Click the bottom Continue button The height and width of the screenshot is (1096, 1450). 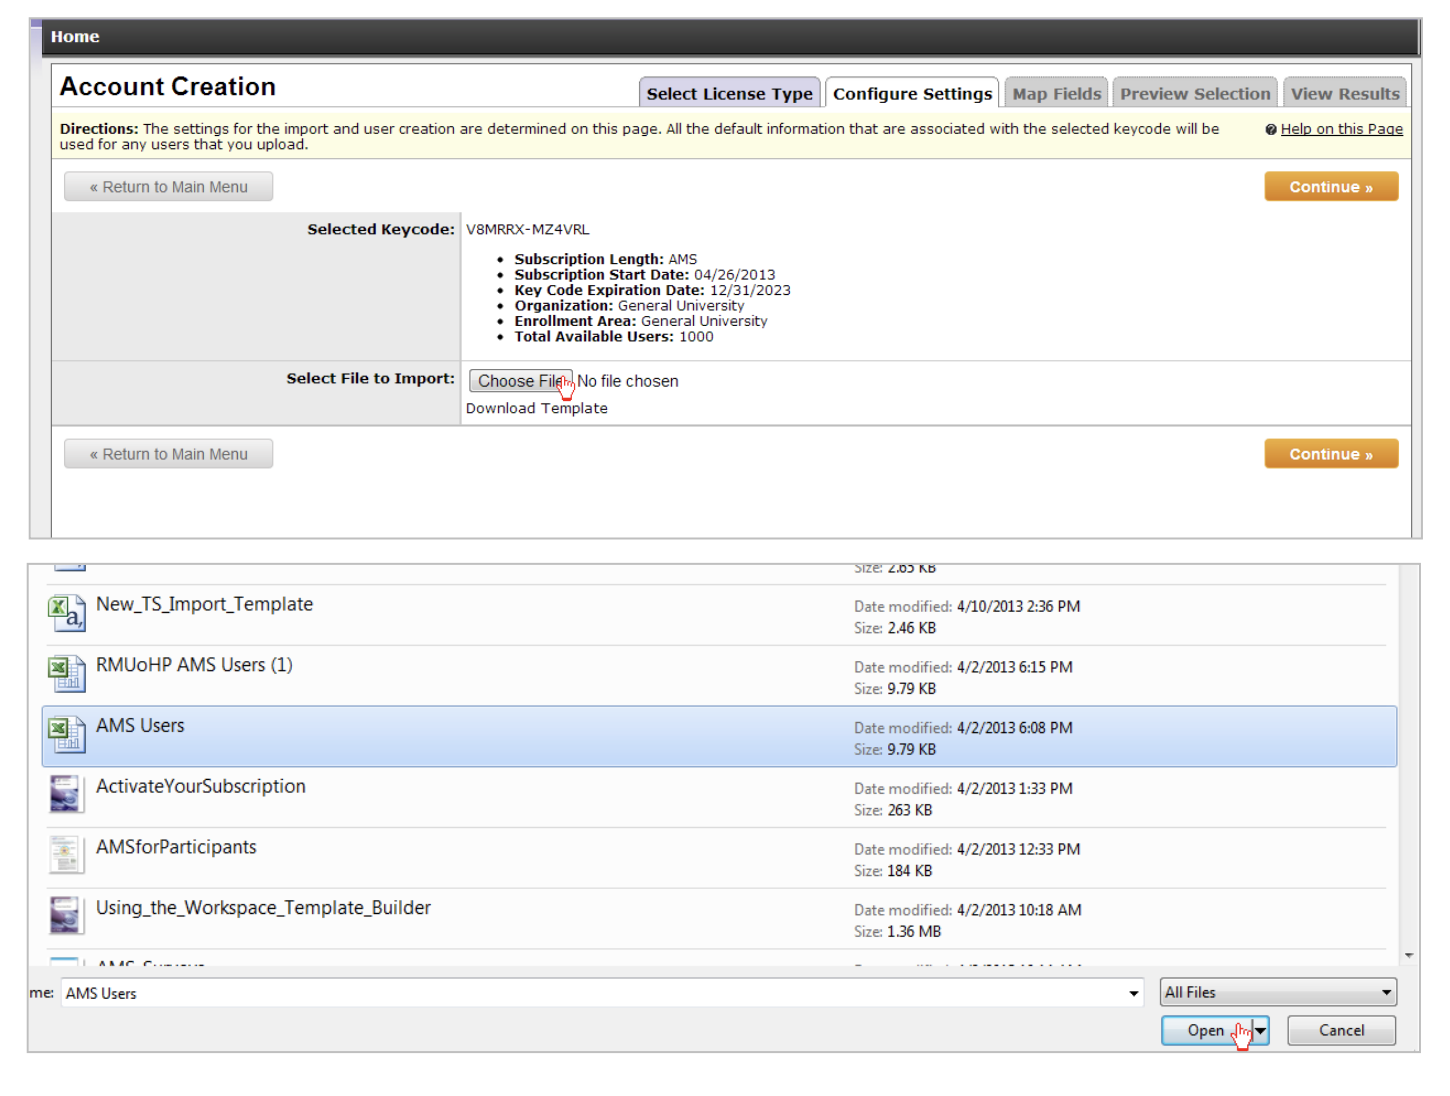pos(1331,454)
